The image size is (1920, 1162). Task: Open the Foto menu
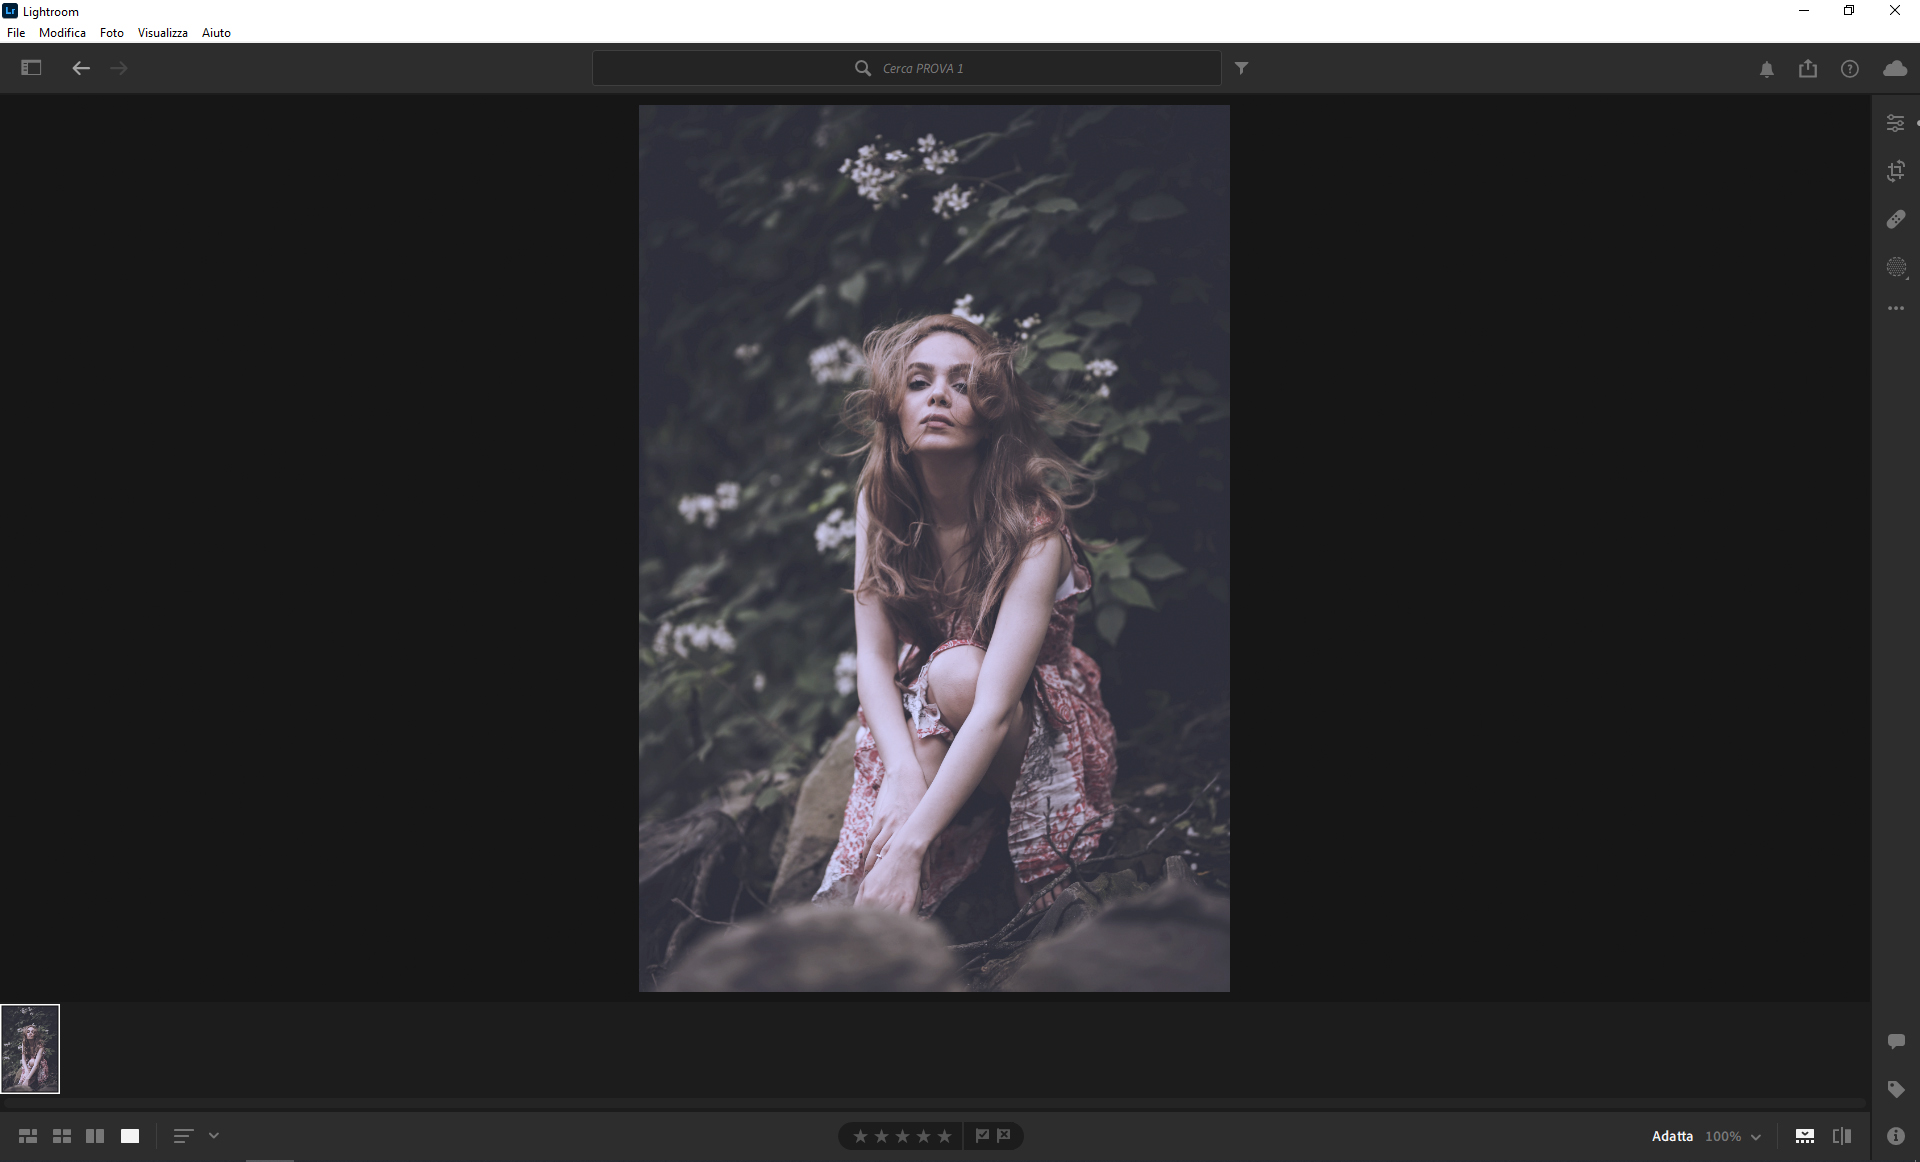tap(111, 33)
